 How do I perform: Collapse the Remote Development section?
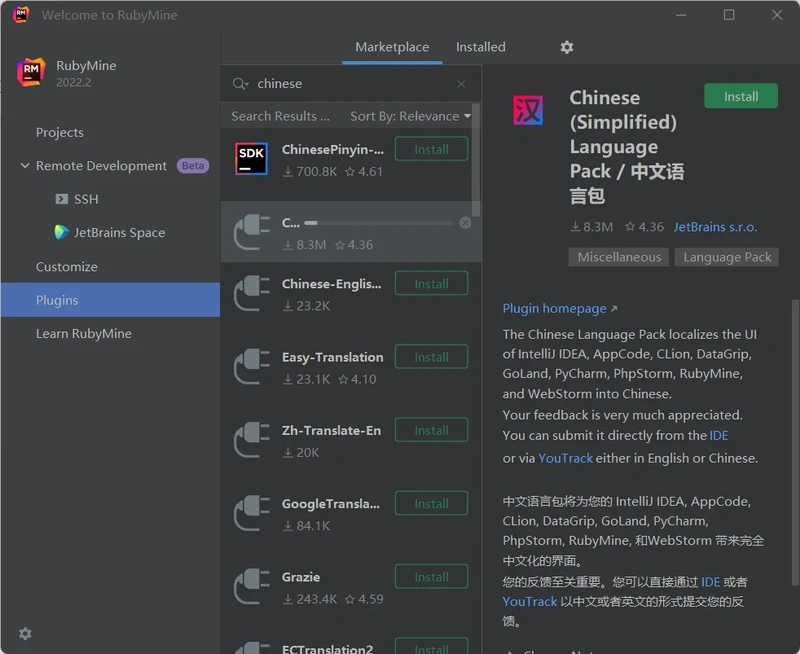23,165
